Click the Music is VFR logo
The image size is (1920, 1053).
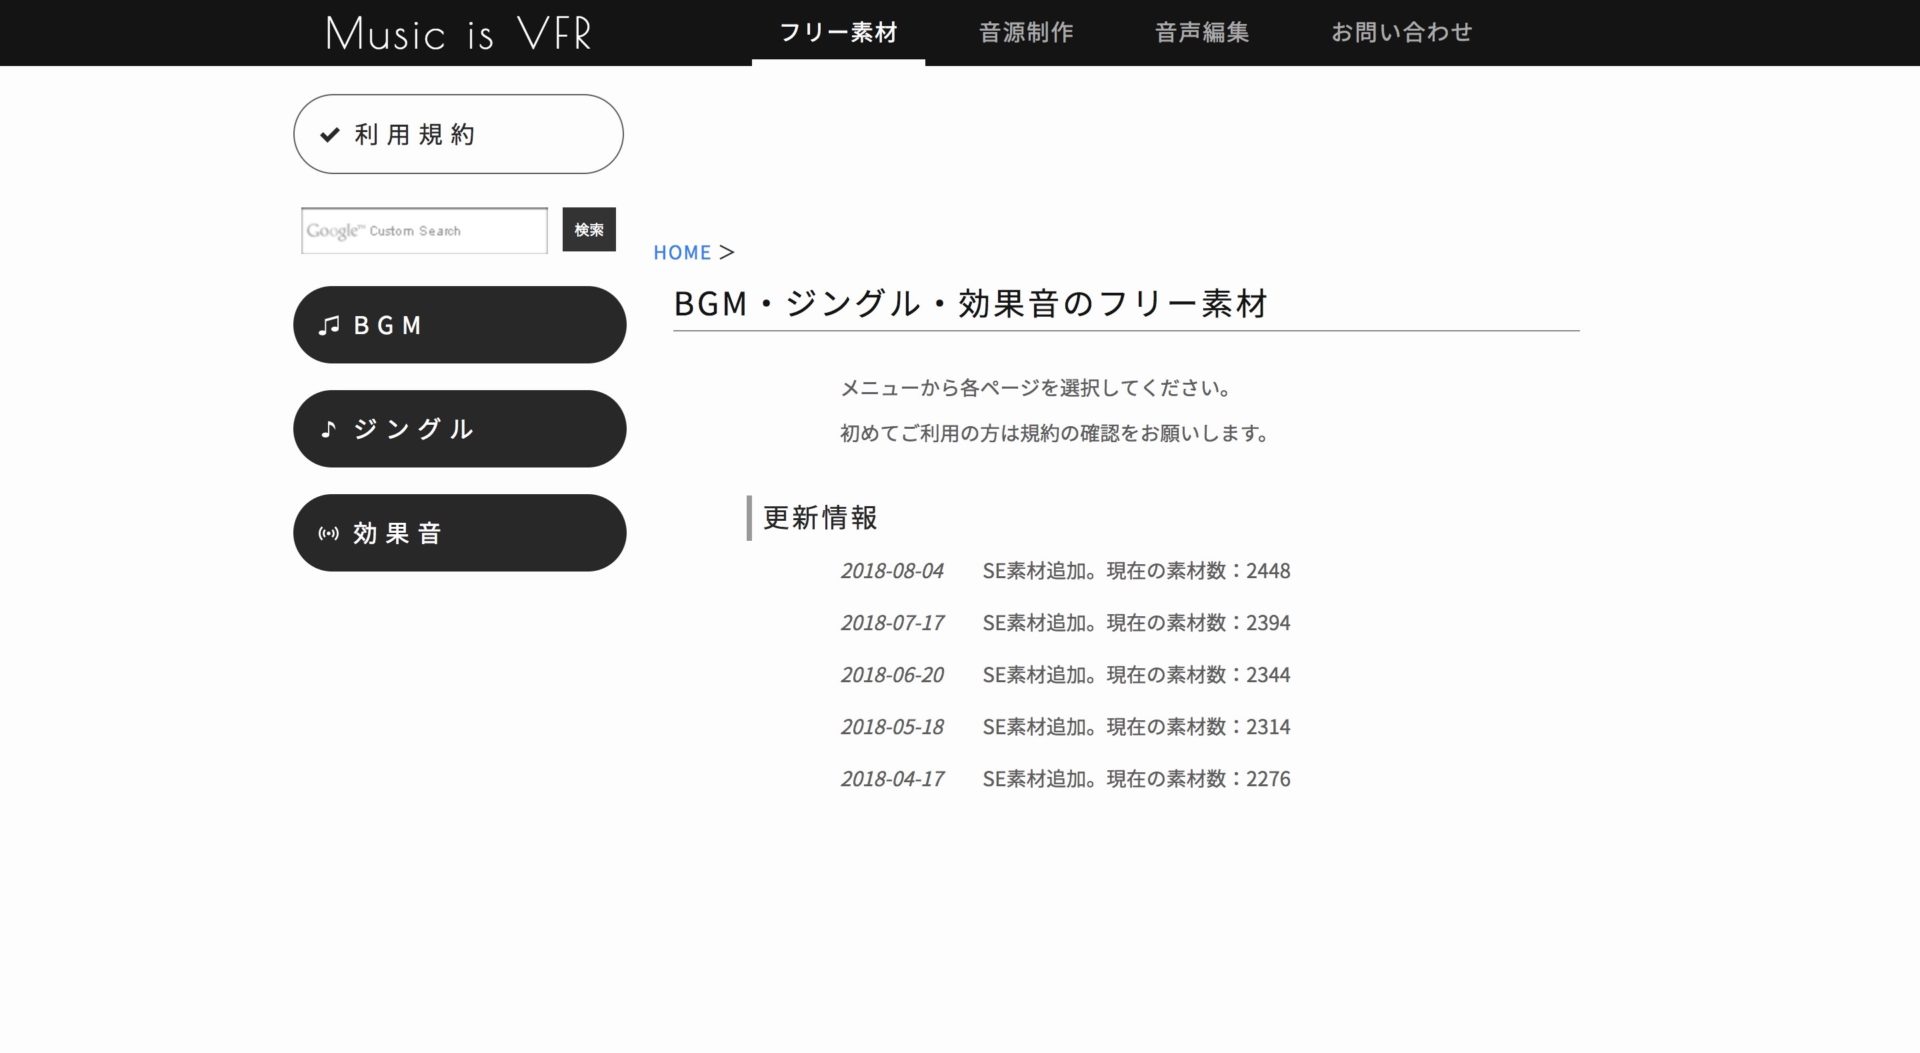(x=459, y=34)
